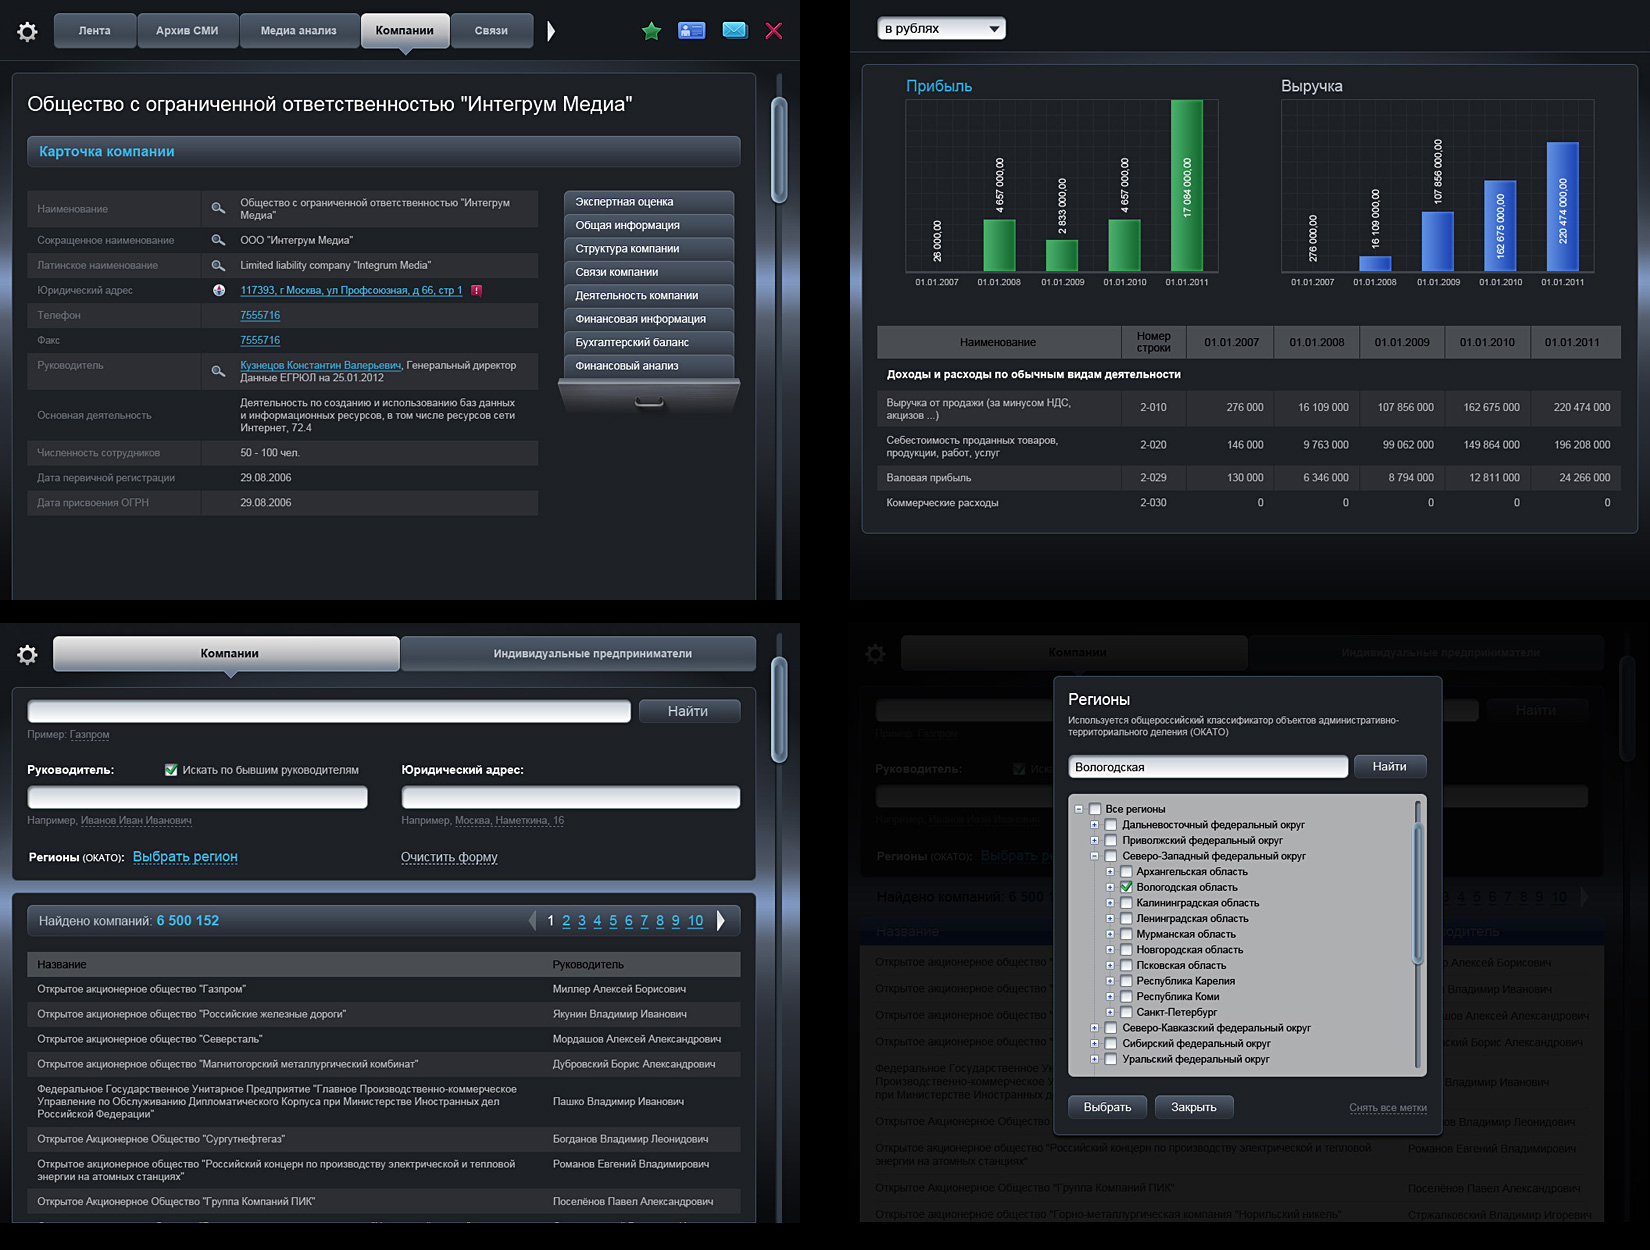Click right arrow to scroll the tabs
Viewport: 1650px width, 1250px height.
coord(551,31)
